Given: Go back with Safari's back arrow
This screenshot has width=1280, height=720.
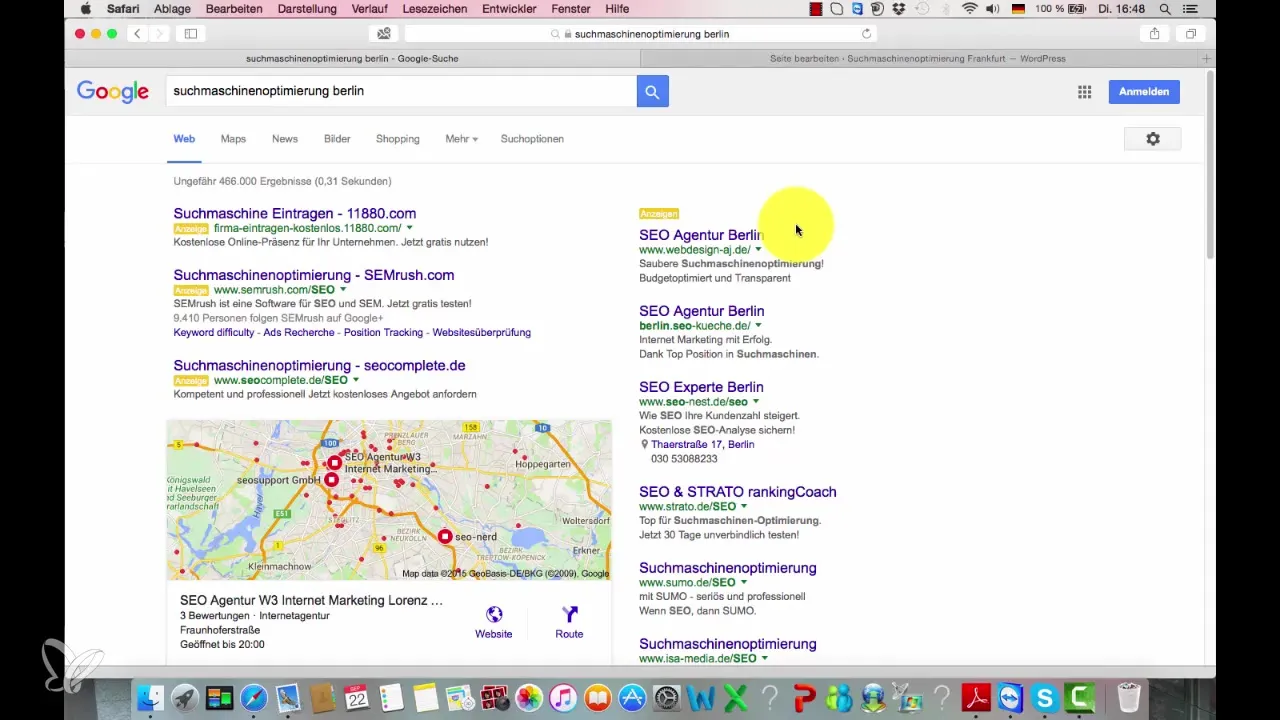Looking at the screenshot, I should 137,34.
